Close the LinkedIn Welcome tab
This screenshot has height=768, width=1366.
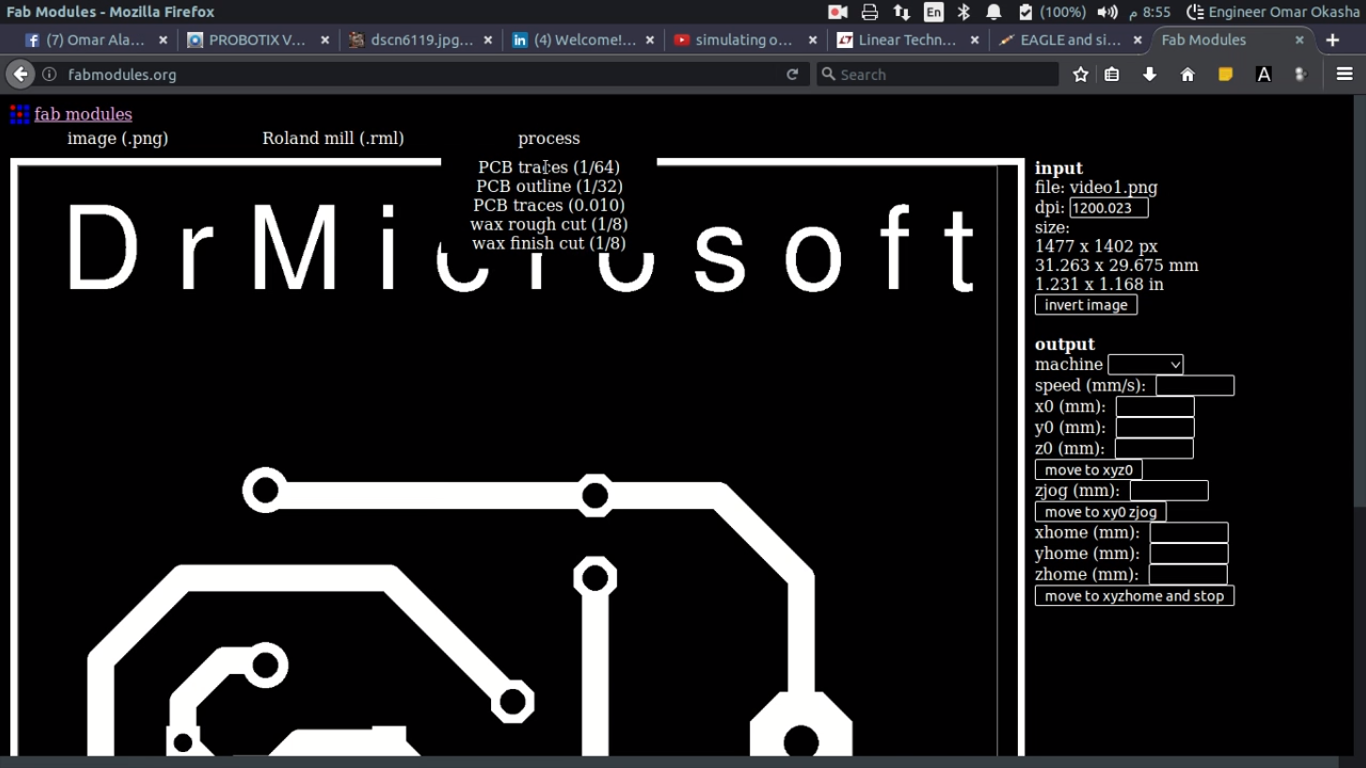click(650, 40)
